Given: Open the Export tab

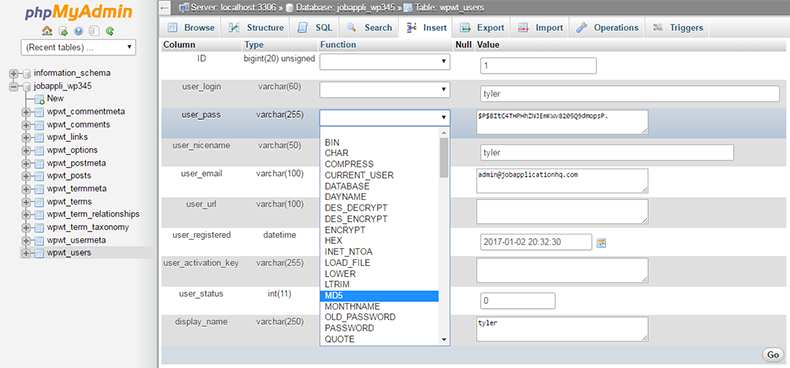Looking at the screenshot, I should pos(482,28).
